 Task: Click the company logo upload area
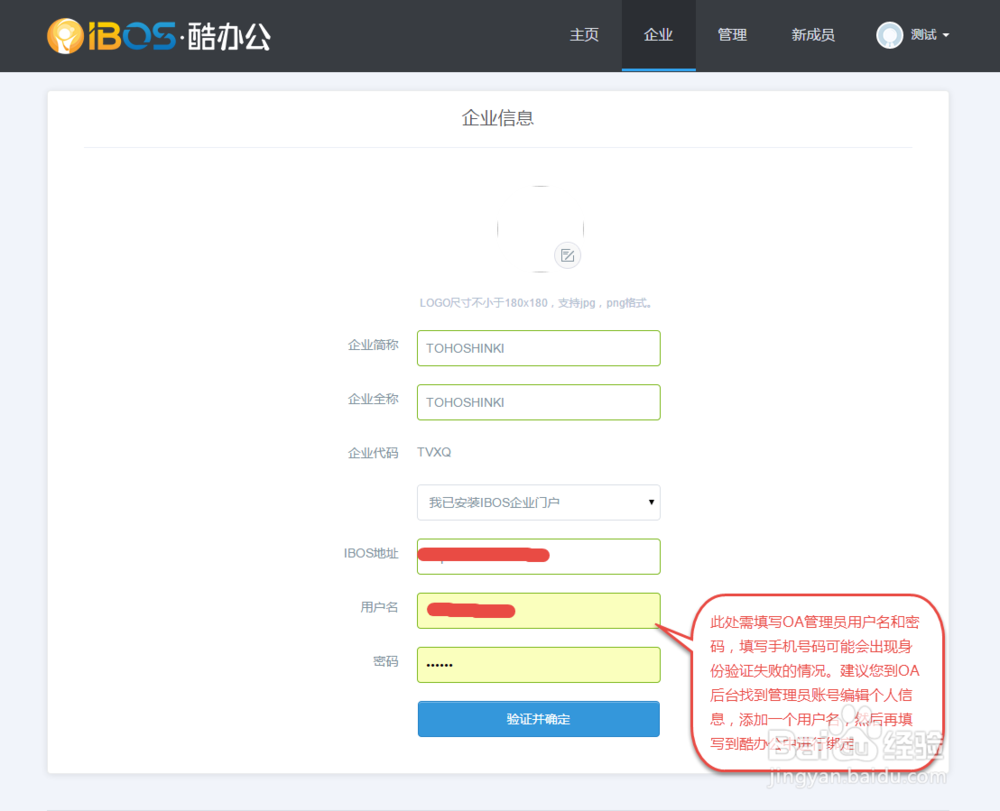[x=540, y=229]
